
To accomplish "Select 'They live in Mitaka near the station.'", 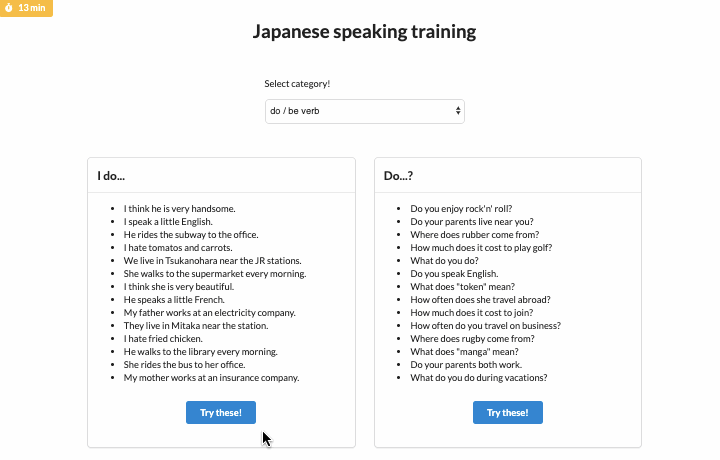I will [x=195, y=326].
